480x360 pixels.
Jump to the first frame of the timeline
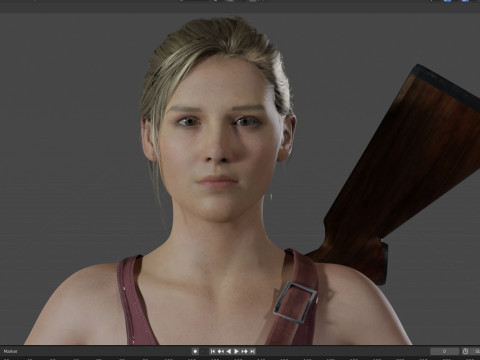pyautogui.click(x=213, y=351)
